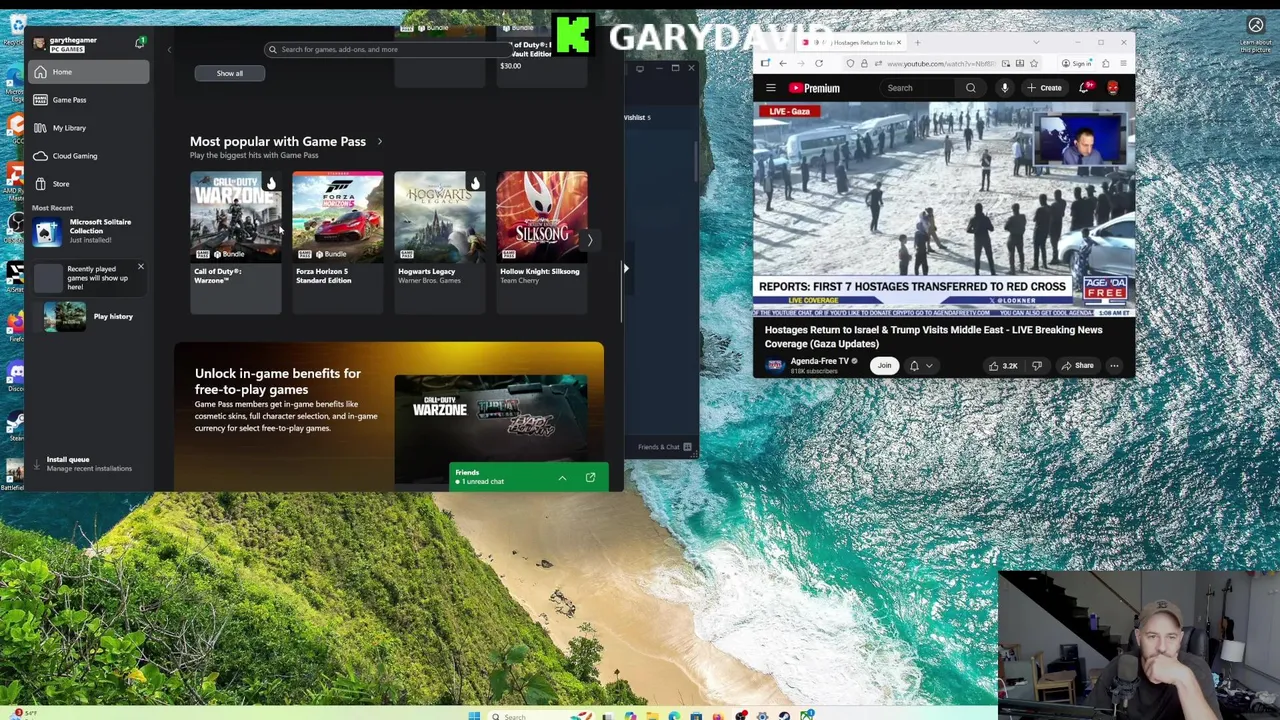Open YouTube notifications bell
This screenshot has height=720, width=1280.
(x=1086, y=88)
